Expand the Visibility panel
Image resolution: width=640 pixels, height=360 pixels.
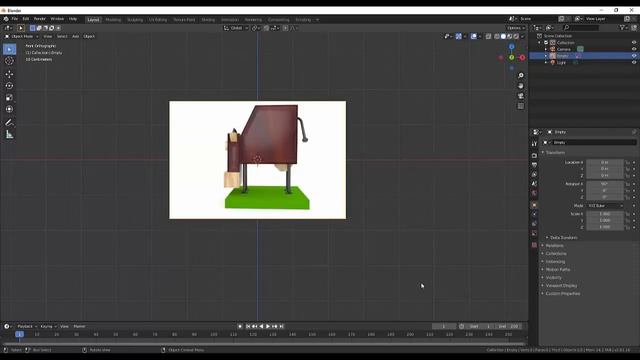[x=553, y=278]
